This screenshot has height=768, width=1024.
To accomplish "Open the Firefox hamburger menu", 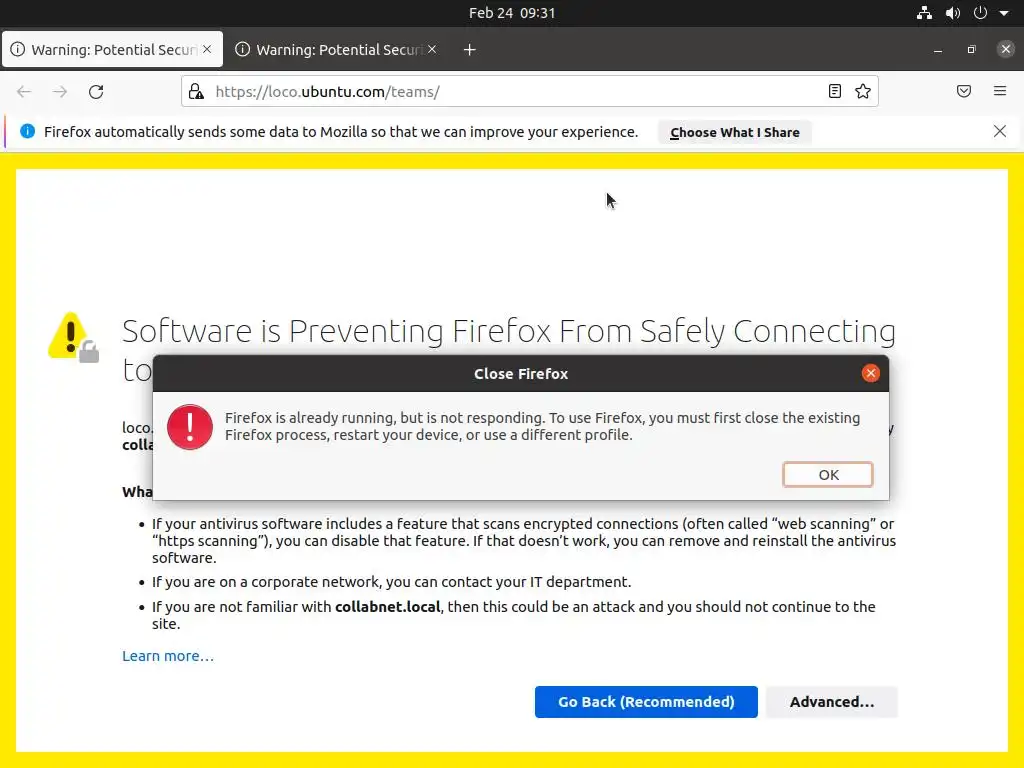I will (1000, 91).
